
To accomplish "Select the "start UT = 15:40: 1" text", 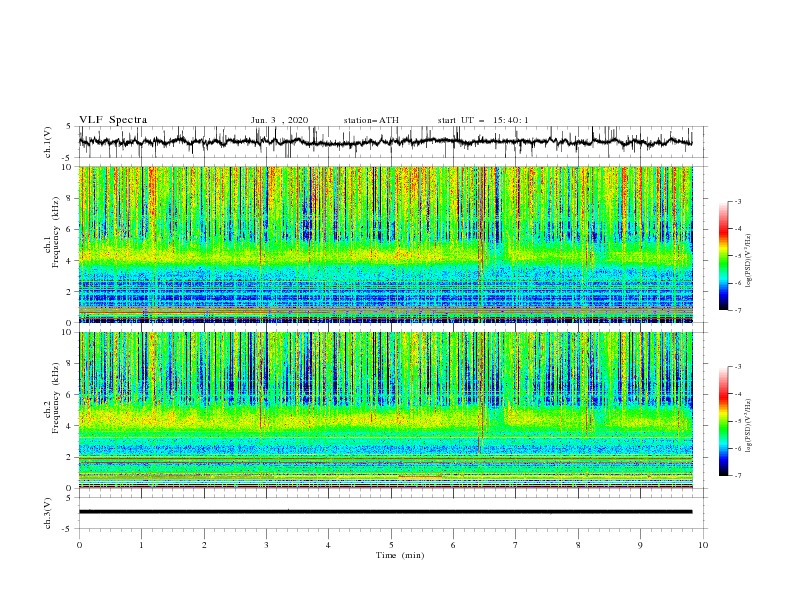I will pyautogui.click(x=483, y=120).
